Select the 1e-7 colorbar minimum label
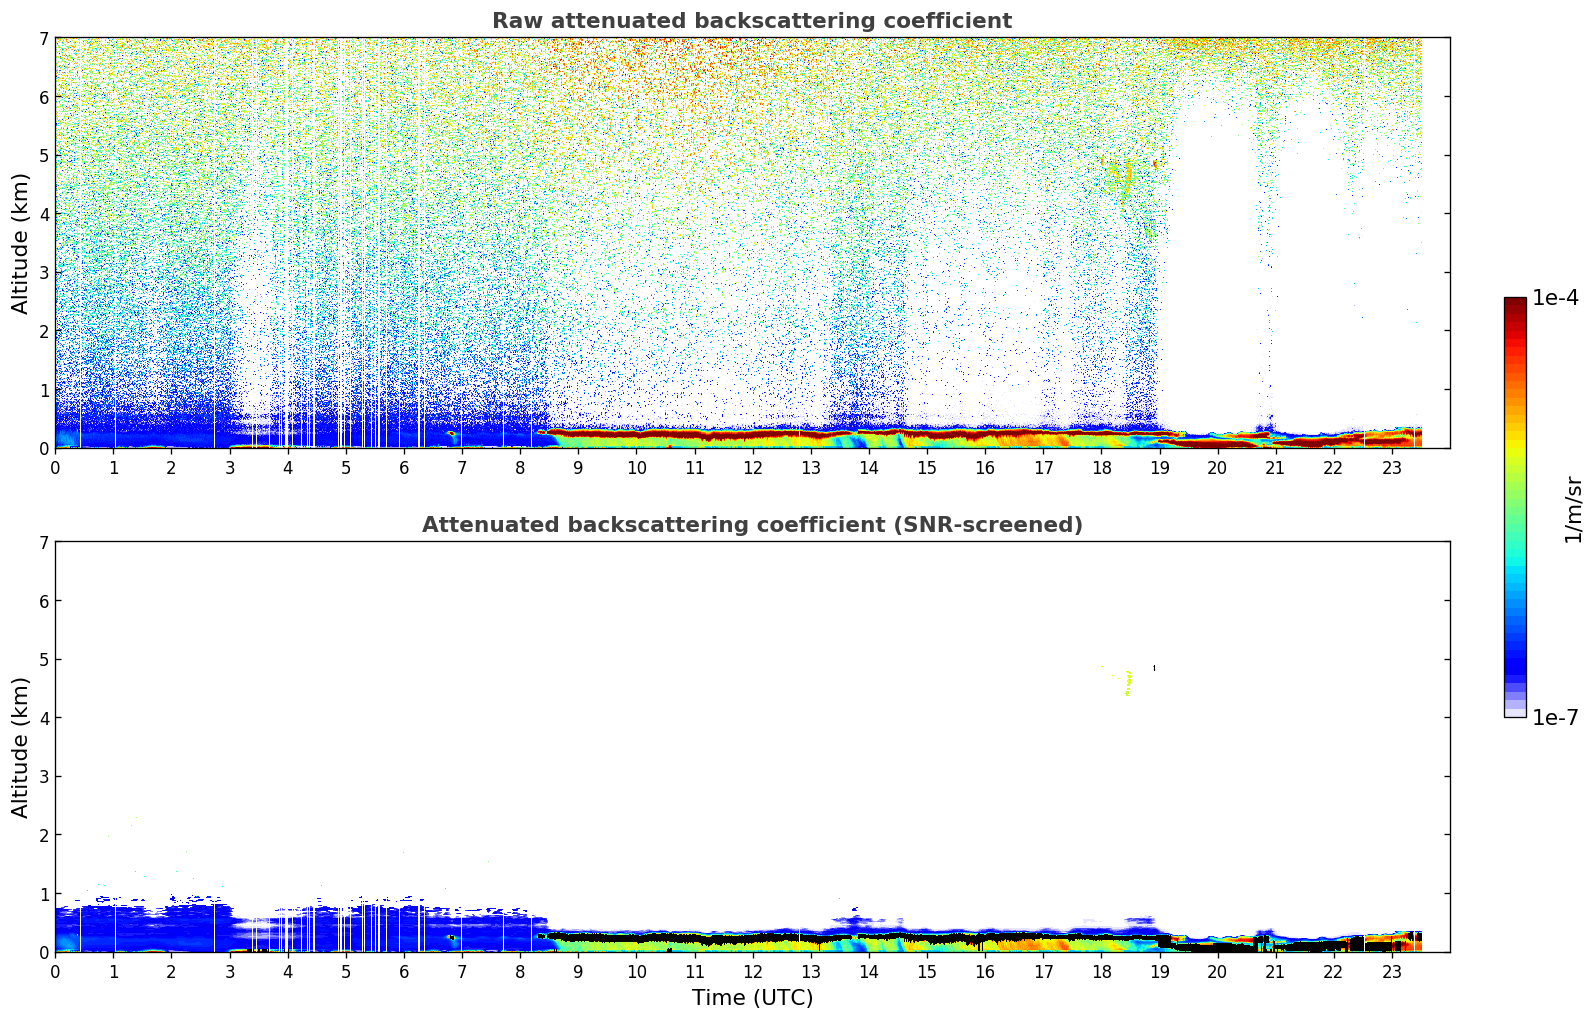The height and width of the screenshot is (1020, 1595). [x=1555, y=717]
